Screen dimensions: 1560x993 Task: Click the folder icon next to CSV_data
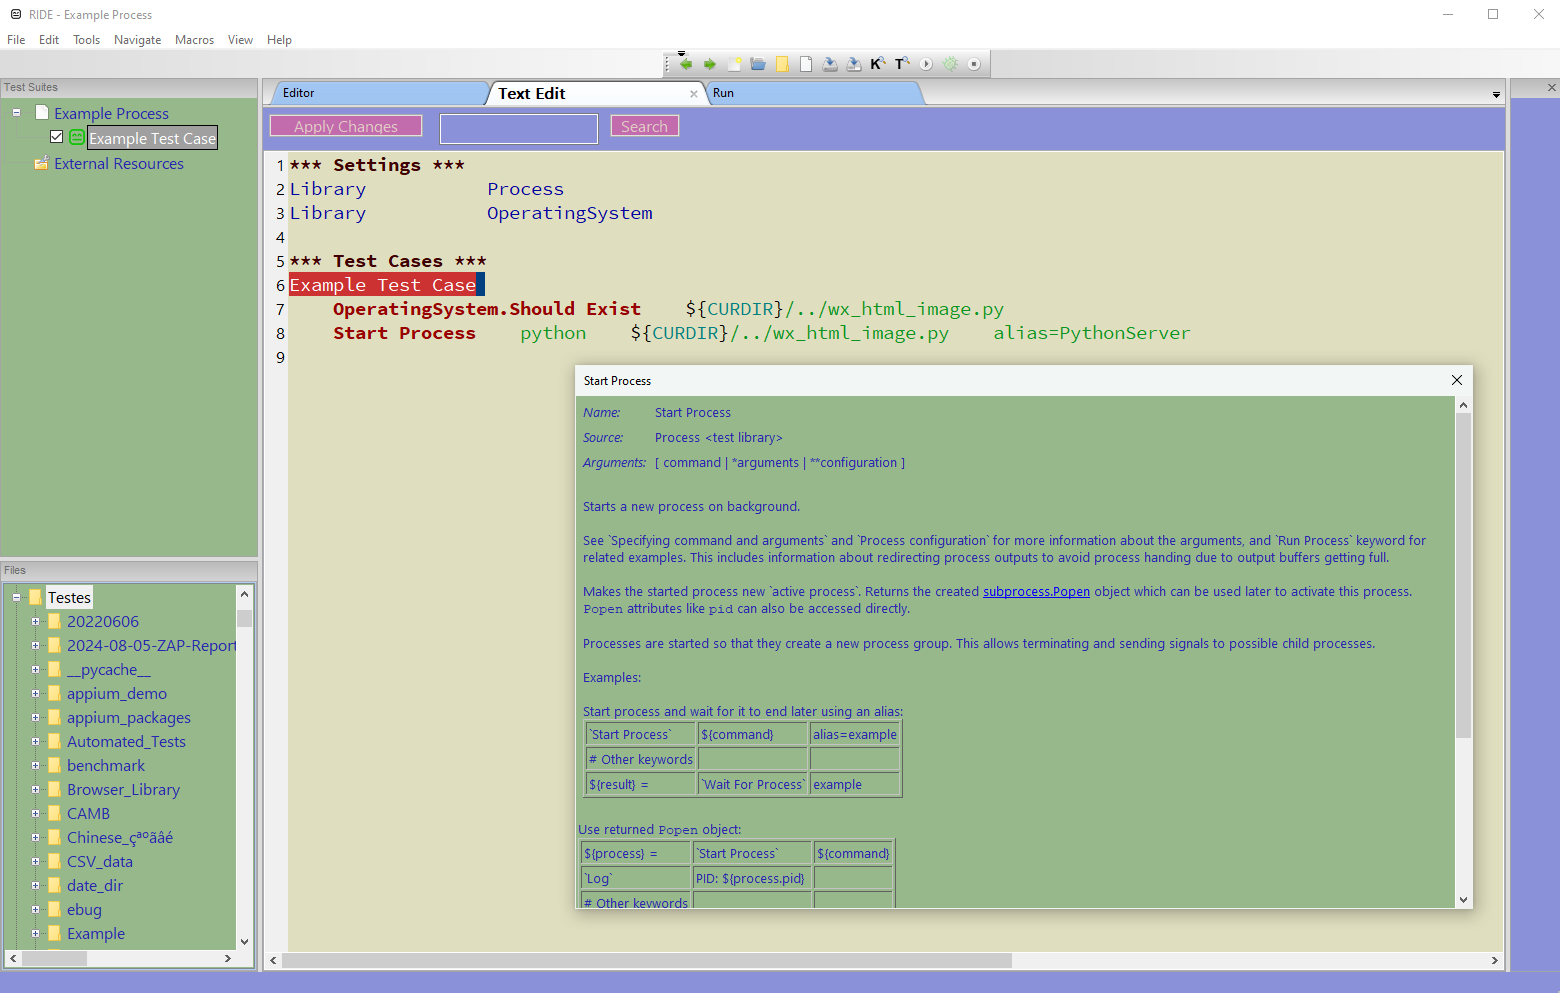tap(55, 861)
